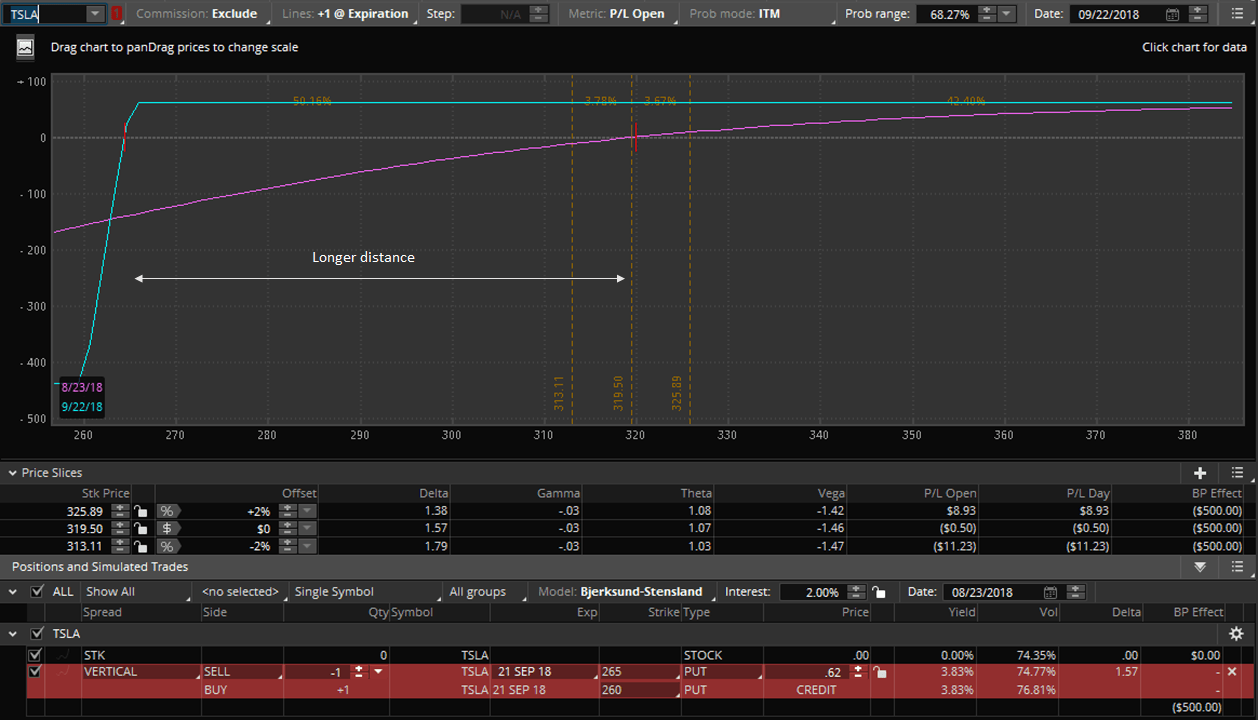Uncheck the ALL positions checkbox

click(37, 592)
